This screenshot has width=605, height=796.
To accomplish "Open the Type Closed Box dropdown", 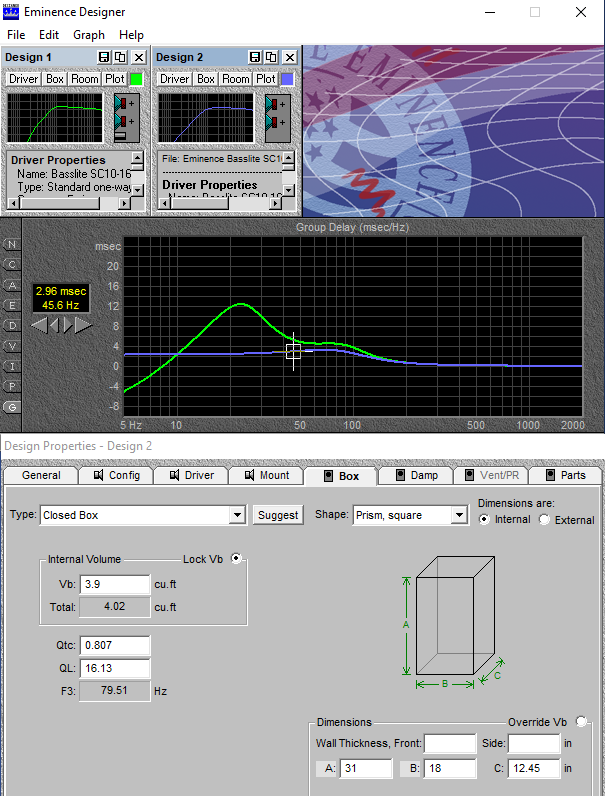I will [237, 515].
